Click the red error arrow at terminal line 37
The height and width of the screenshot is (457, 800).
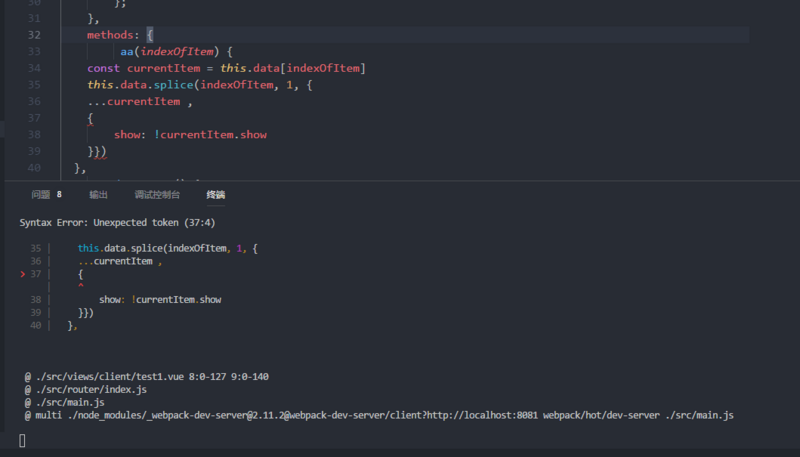coord(23,273)
